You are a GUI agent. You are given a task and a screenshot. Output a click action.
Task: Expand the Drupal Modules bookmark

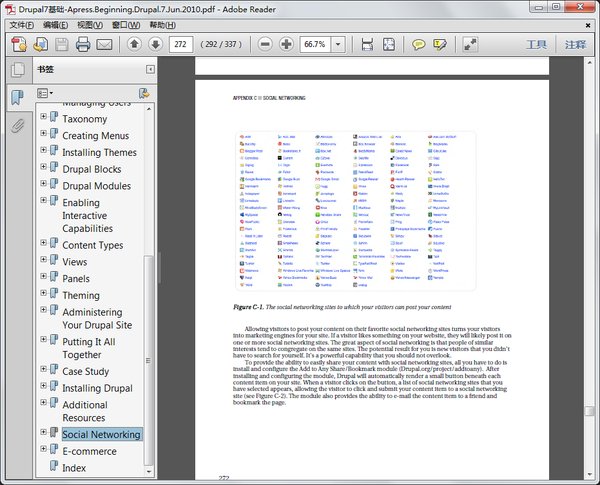pyautogui.click(x=44, y=185)
